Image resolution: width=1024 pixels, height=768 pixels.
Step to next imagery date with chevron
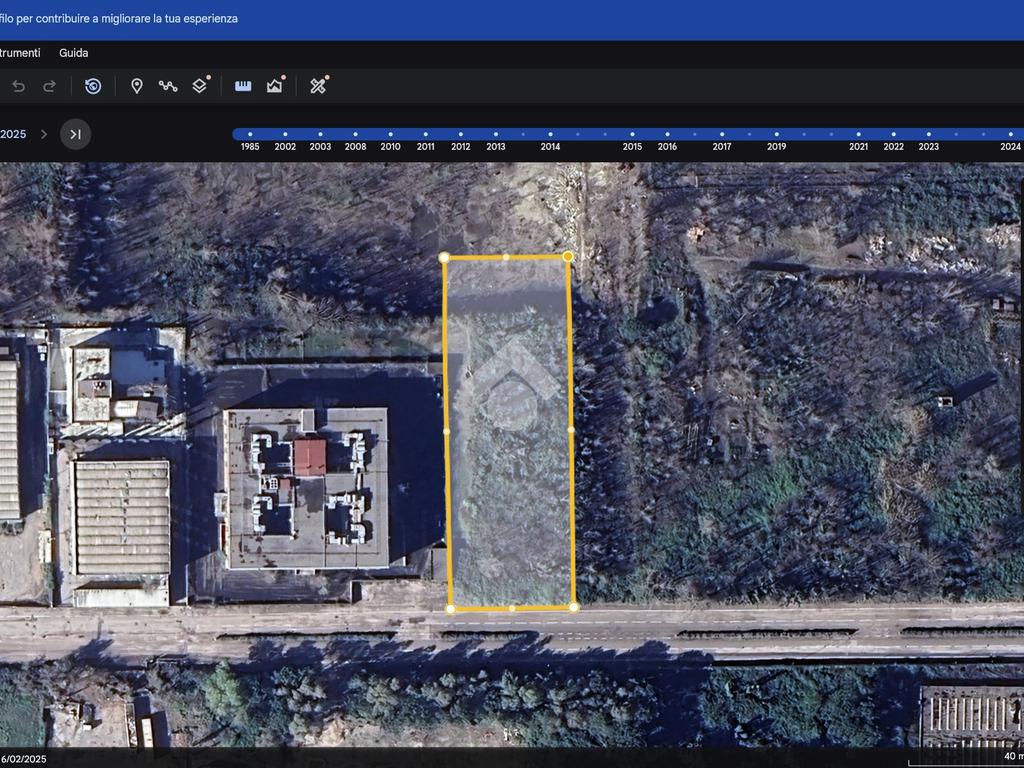[43, 134]
